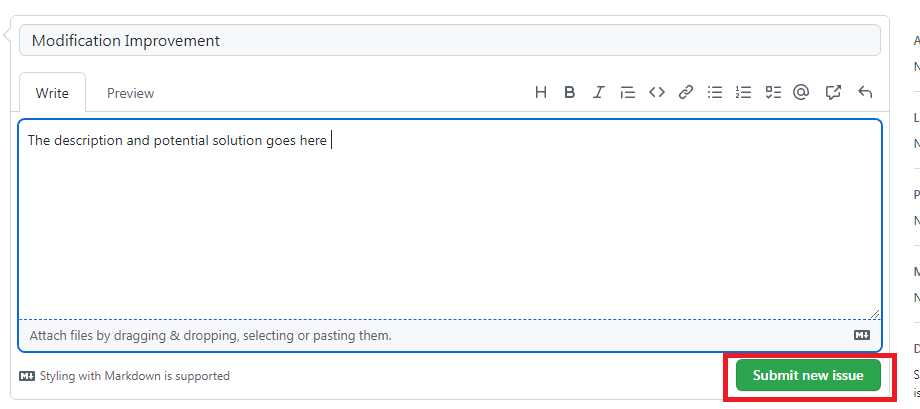Insert a bulleted list
The height and width of the screenshot is (409, 920).
pyautogui.click(x=715, y=93)
